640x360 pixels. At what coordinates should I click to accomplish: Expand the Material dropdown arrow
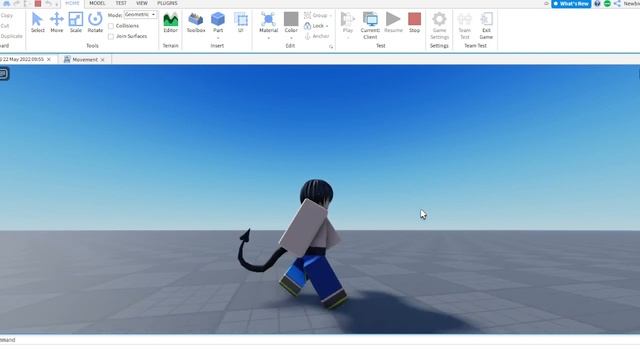pos(269,38)
